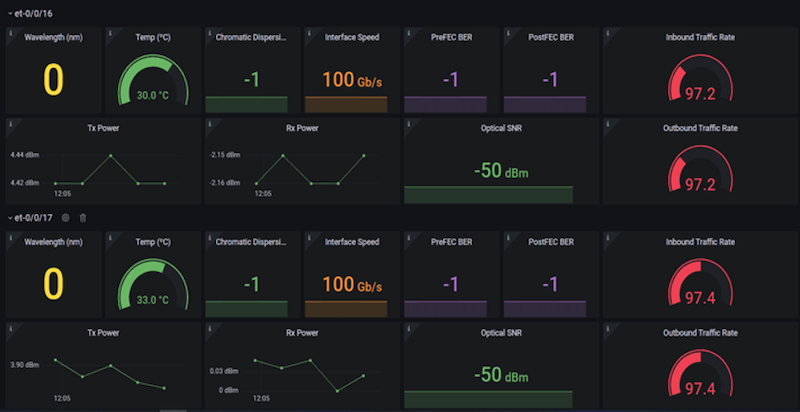Click info icon on et-0/0/16 Optical SNR panel
Viewport: 800px width, 412px height.
tap(408, 124)
